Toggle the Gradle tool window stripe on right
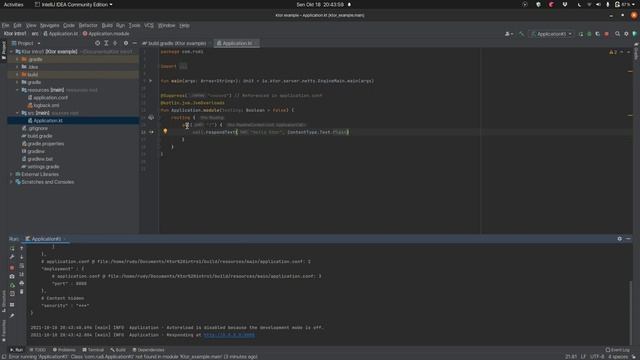Image resolution: width=640 pixels, height=360 pixels. coord(636,51)
